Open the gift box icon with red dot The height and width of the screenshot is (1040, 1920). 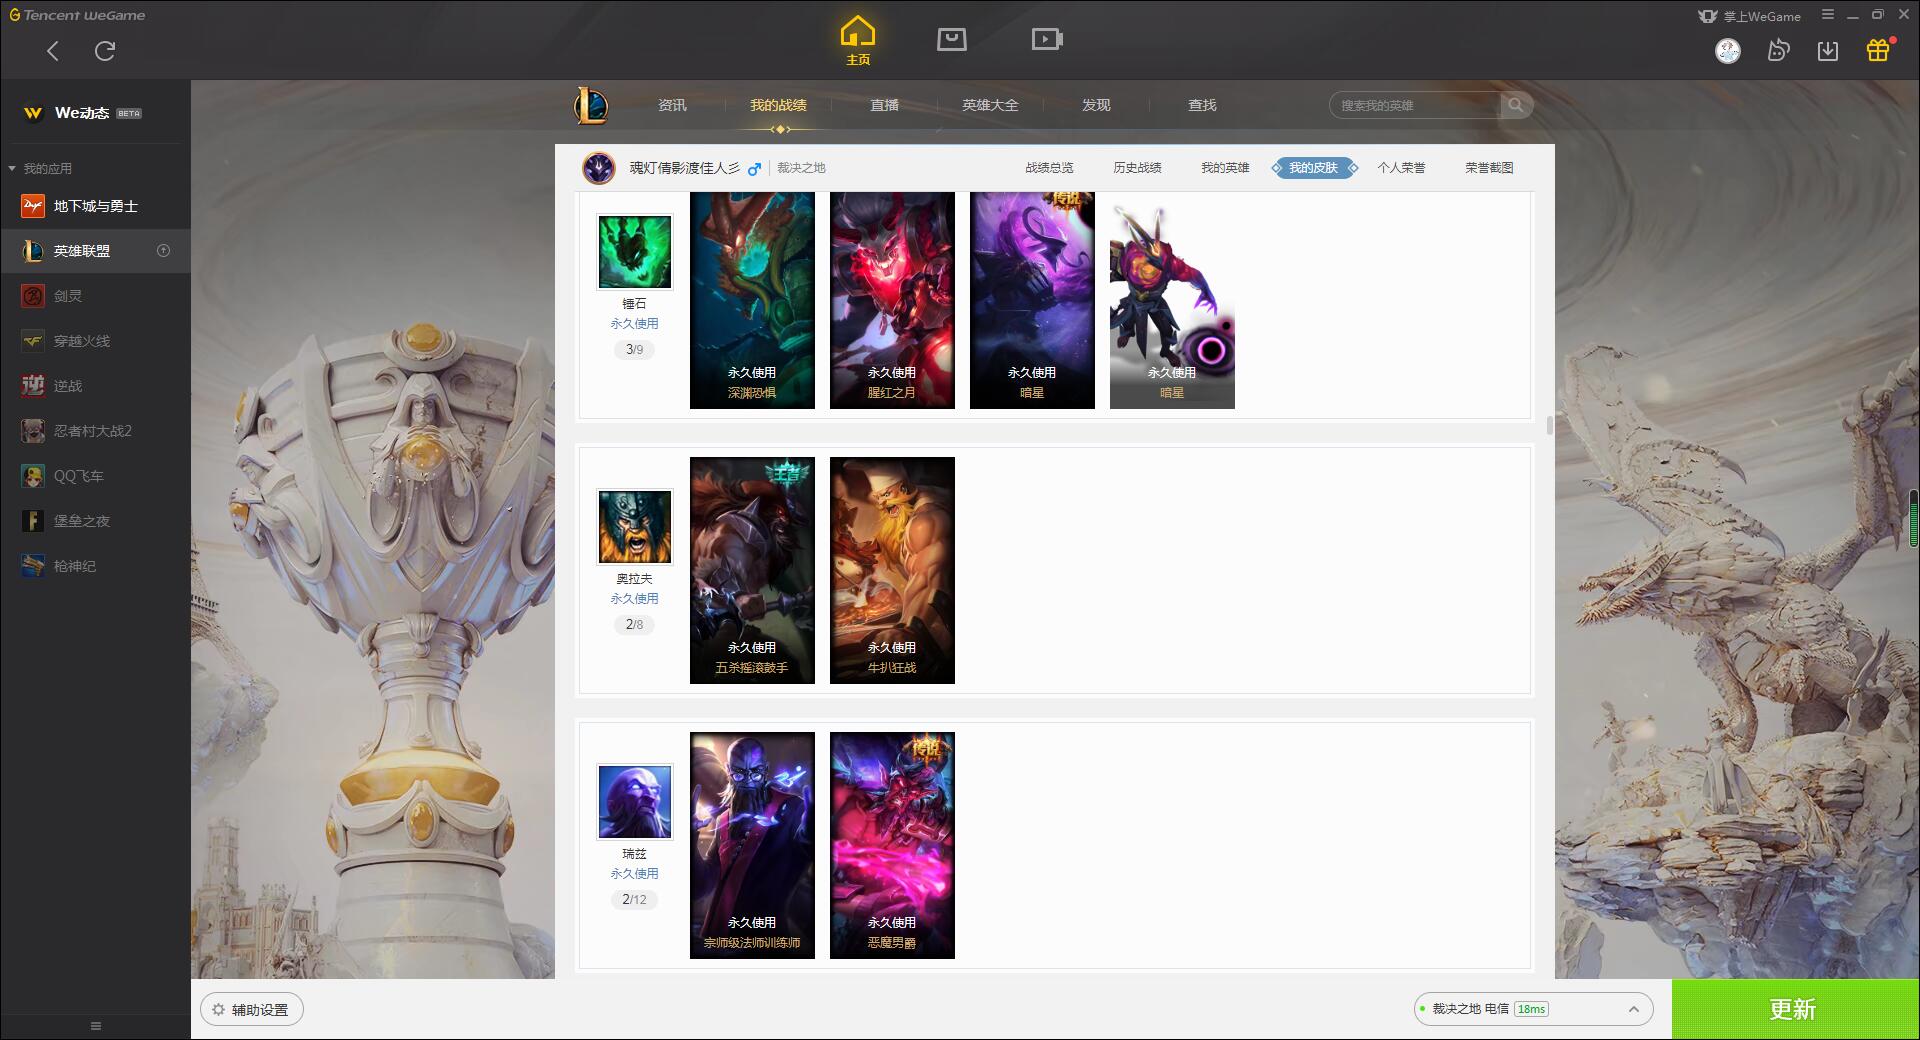(x=1878, y=50)
